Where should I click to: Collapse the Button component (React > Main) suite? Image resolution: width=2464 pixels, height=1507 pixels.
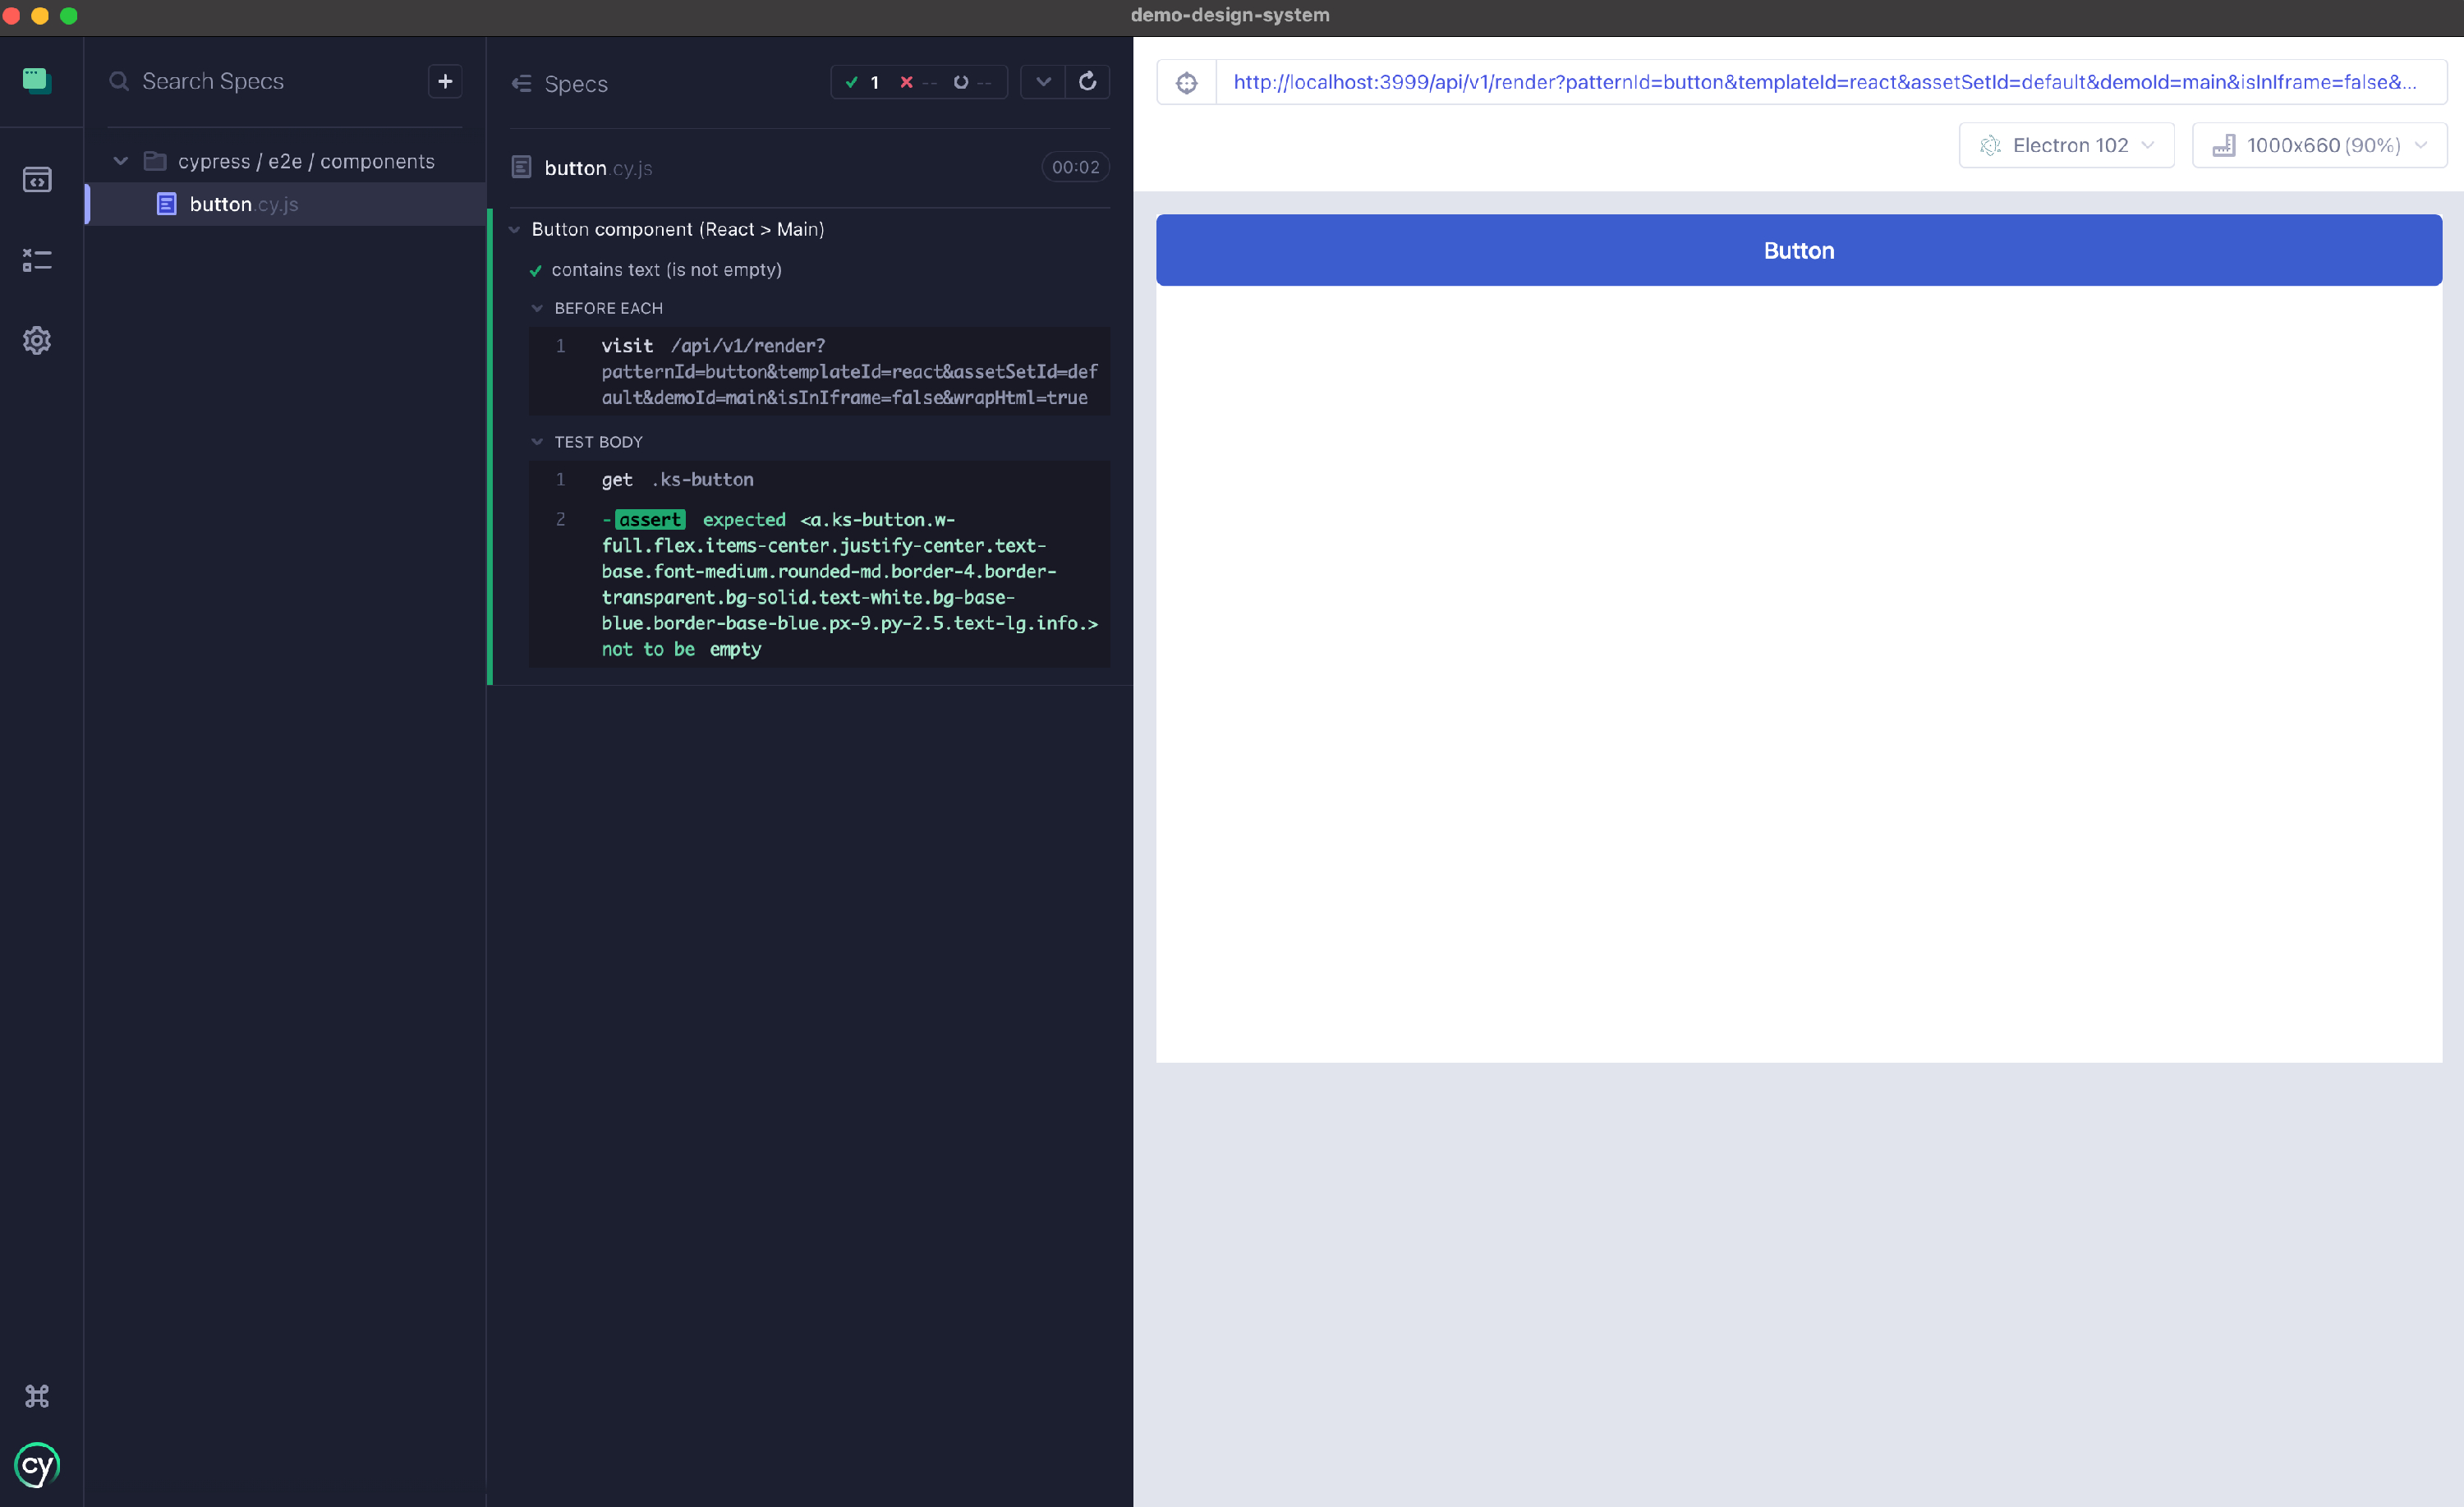click(x=514, y=229)
